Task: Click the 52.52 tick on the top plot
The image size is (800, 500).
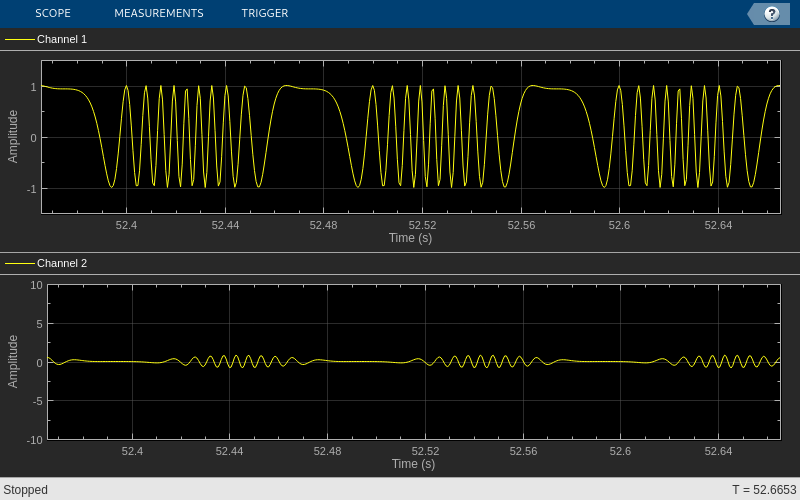Action: point(422,225)
